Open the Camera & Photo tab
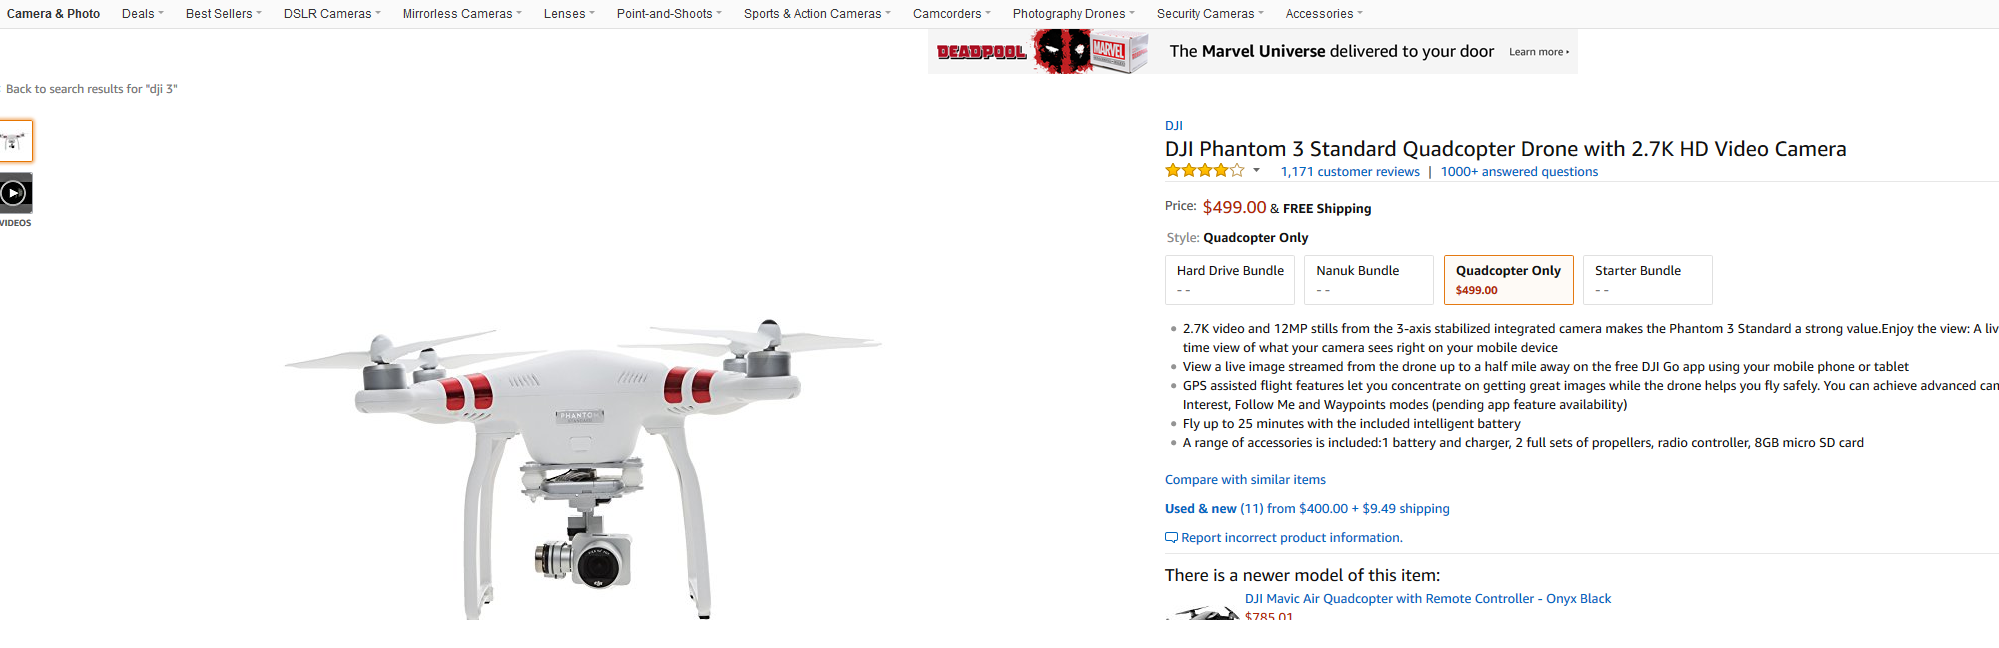The height and width of the screenshot is (648, 1999). [54, 14]
